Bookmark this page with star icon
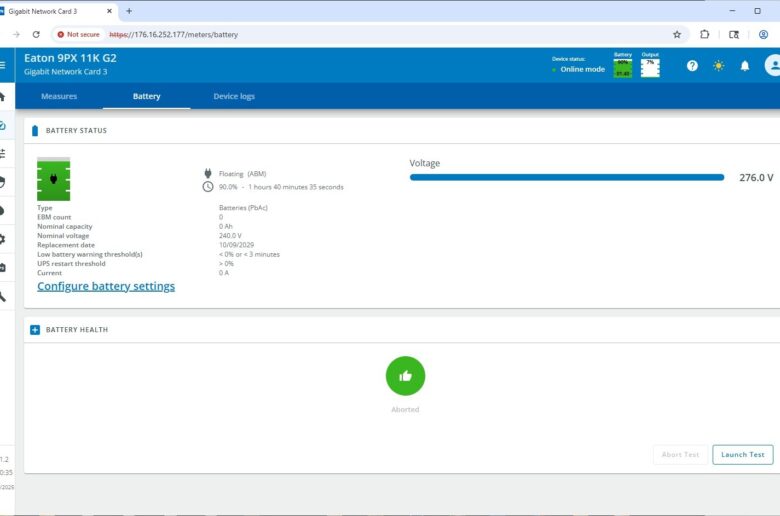Image resolution: width=780 pixels, height=516 pixels. [x=677, y=34]
